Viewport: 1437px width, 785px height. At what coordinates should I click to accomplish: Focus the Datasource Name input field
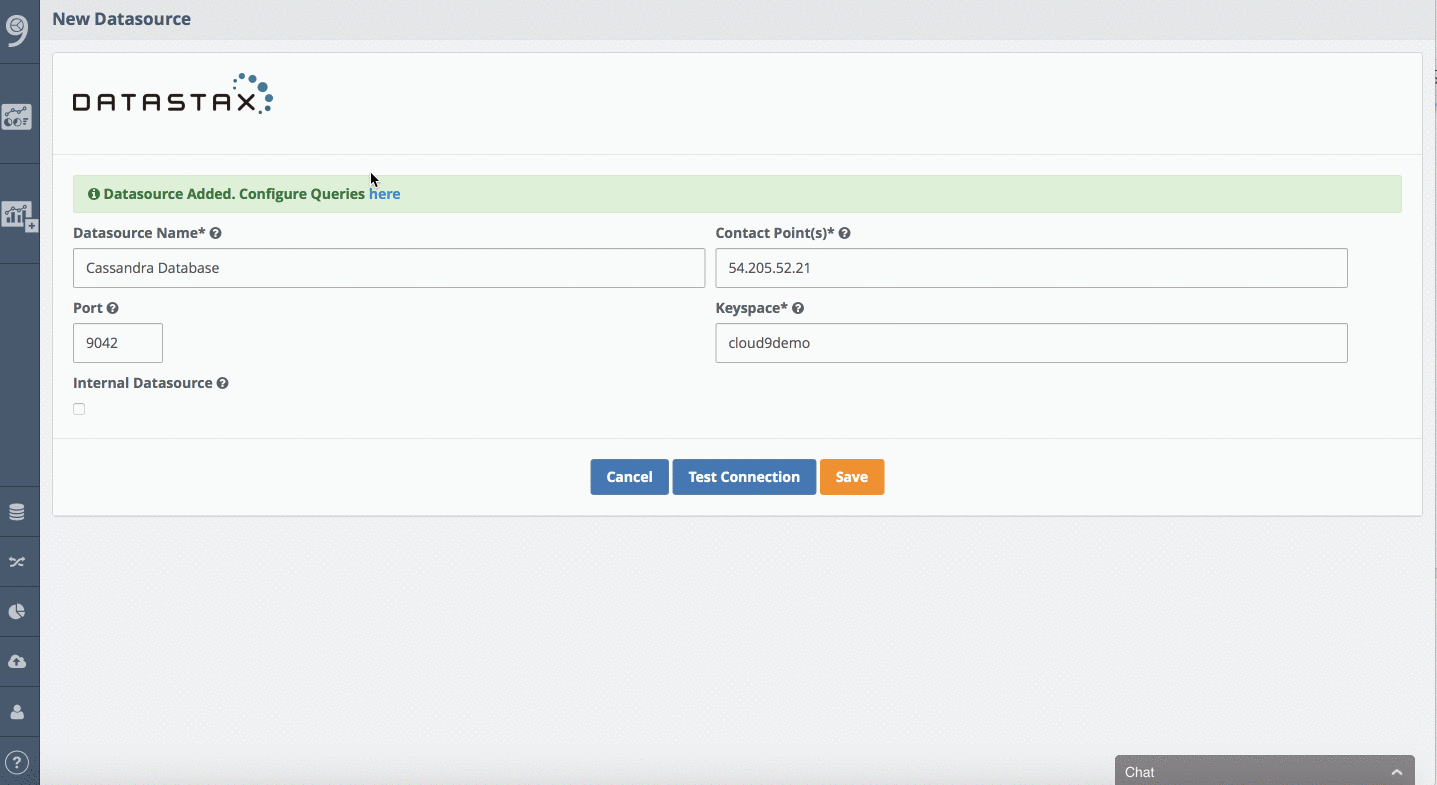pyautogui.click(x=389, y=268)
